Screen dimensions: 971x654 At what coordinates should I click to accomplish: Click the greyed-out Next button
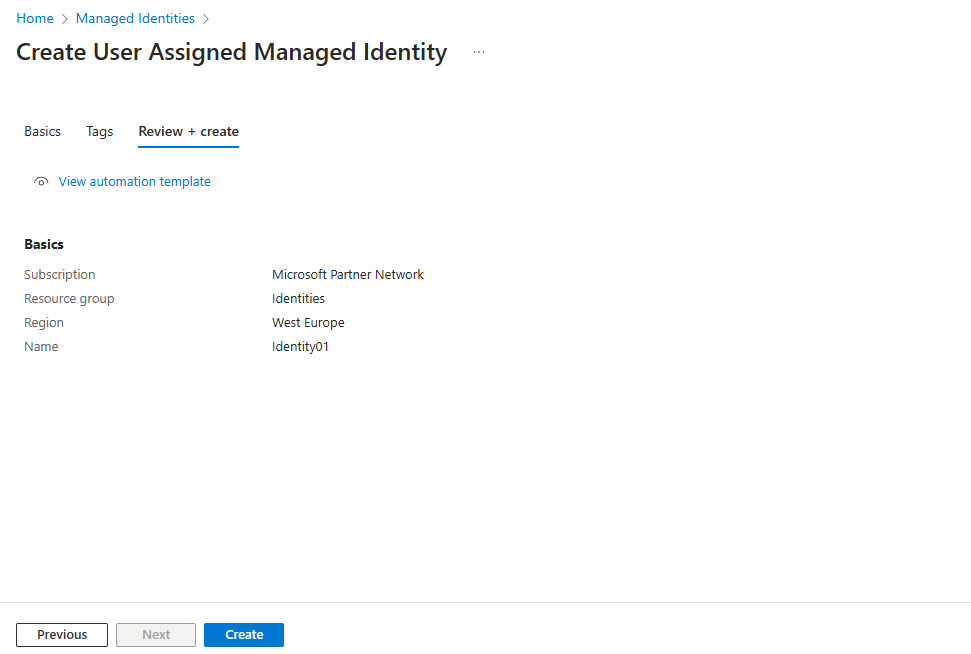[x=156, y=635]
